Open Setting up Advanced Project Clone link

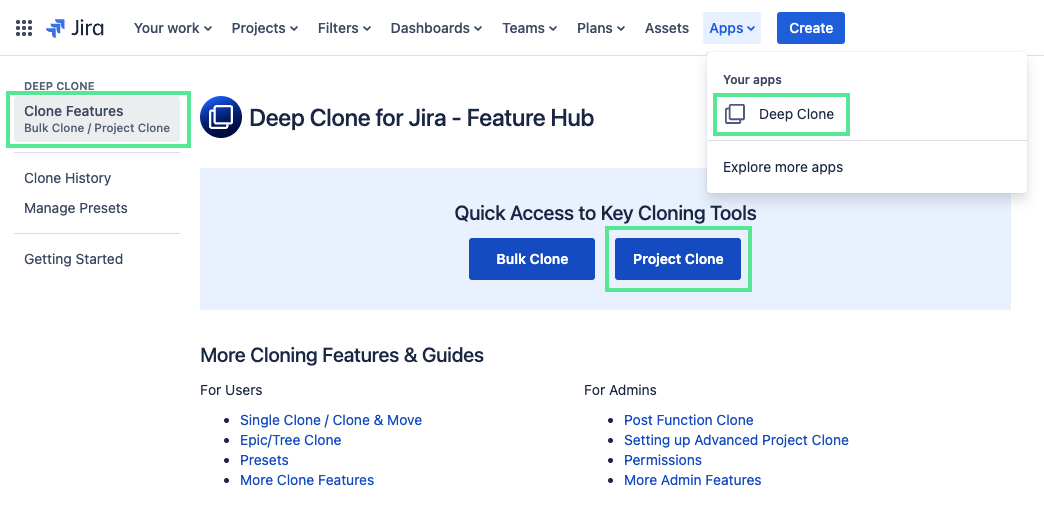(736, 440)
